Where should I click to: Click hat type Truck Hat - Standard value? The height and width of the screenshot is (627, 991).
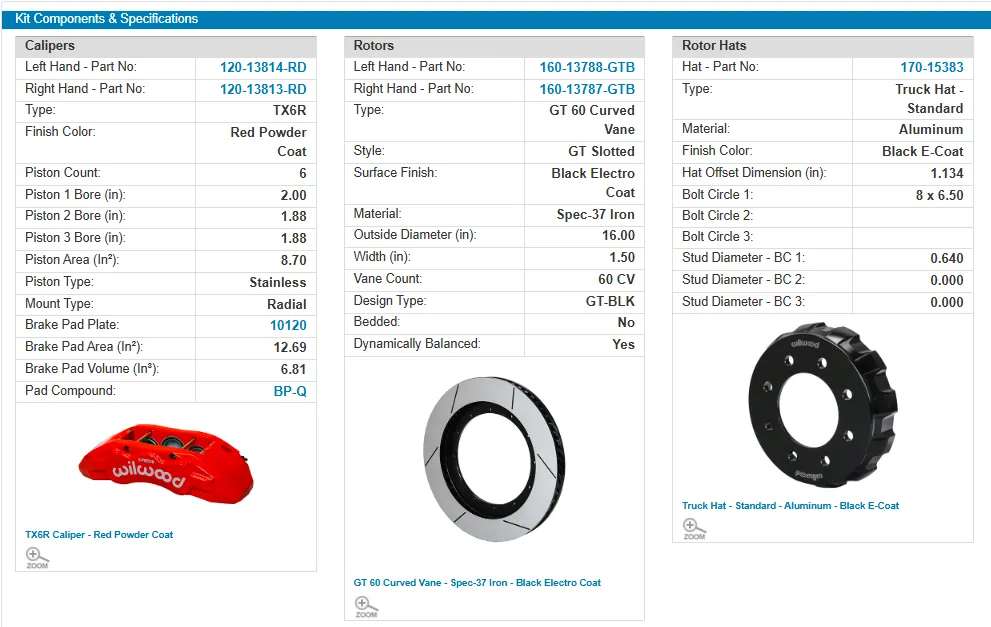[930, 99]
